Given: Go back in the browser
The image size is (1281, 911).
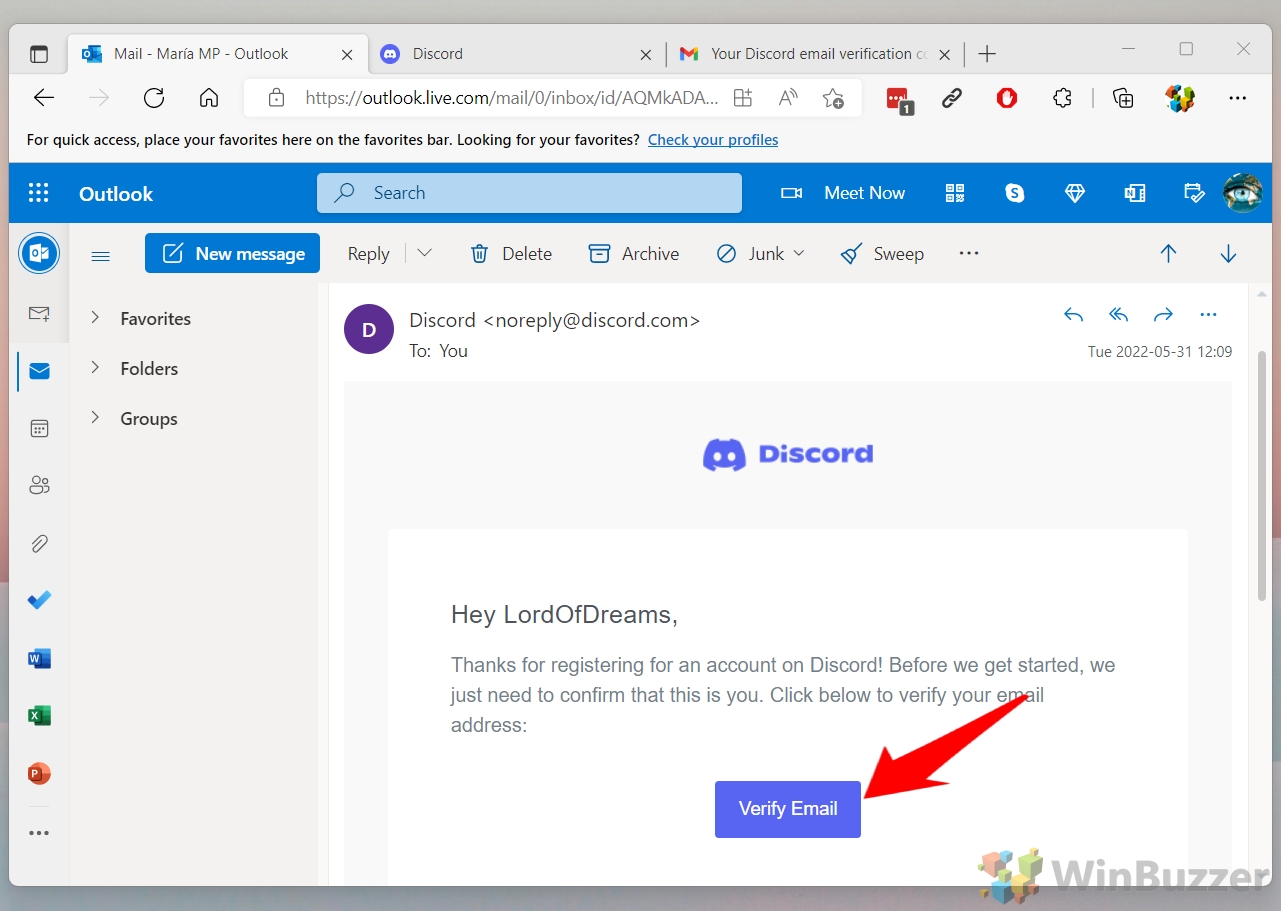Looking at the screenshot, I should (44, 97).
